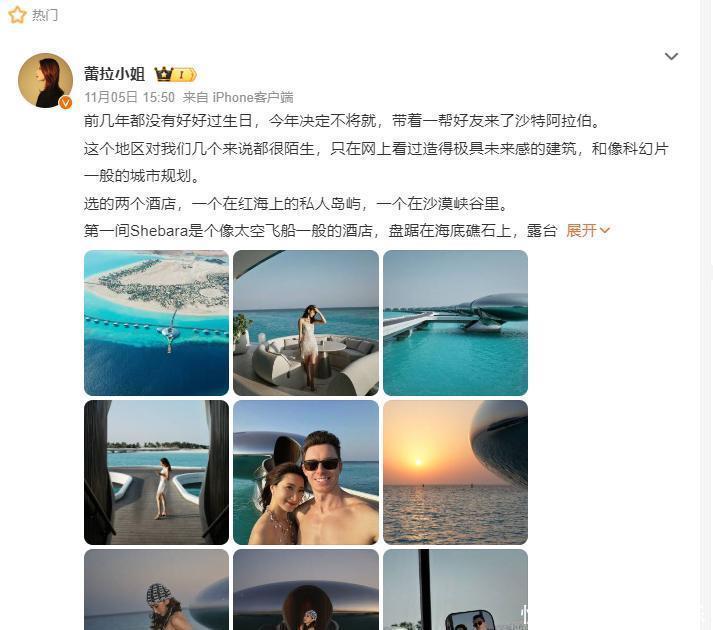
Task: Open the couple selfie photo
Action: click(306, 472)
